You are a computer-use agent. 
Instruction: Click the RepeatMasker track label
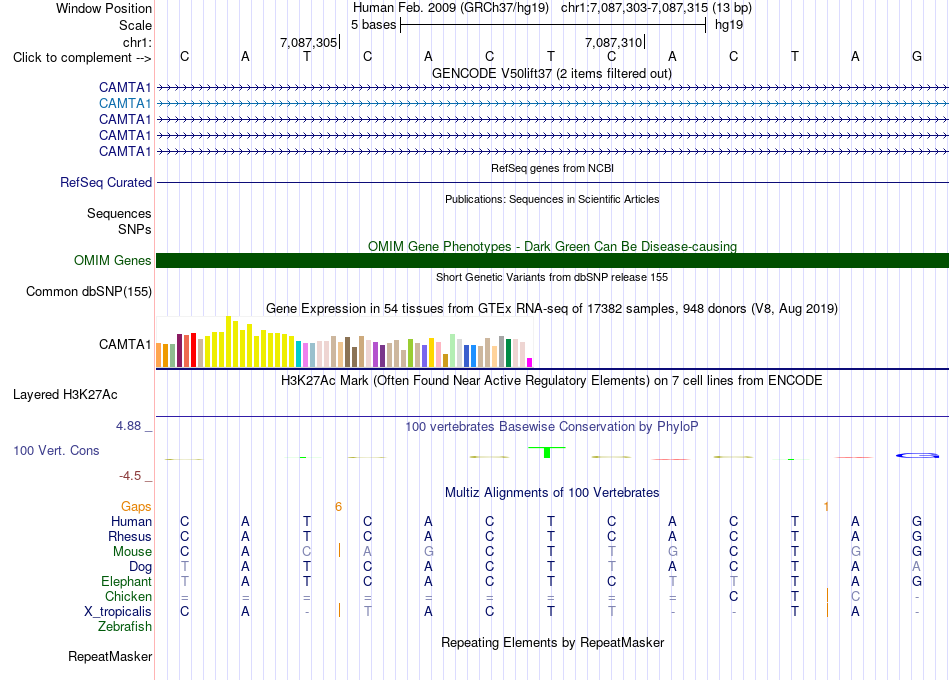pos(110,656)
